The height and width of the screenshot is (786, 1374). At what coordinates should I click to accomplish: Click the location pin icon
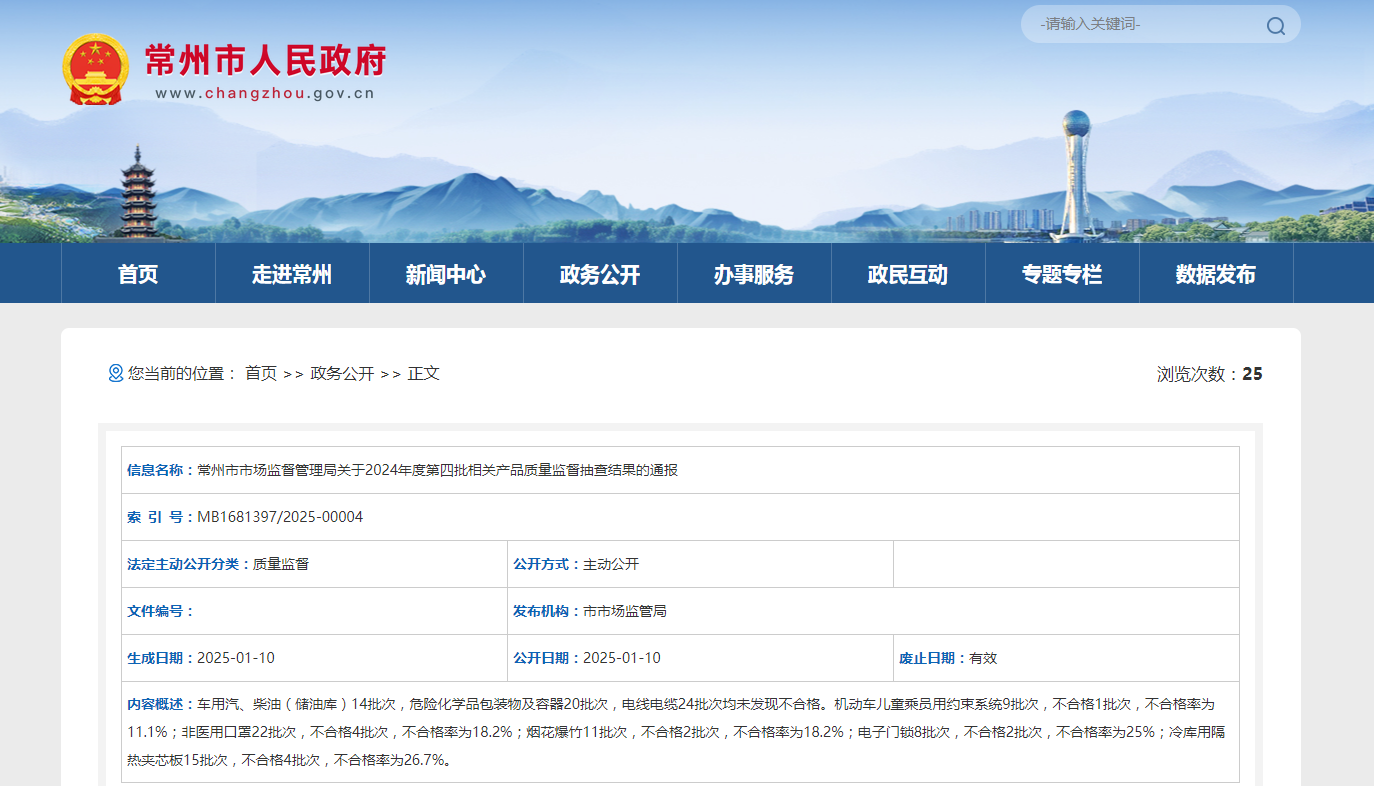click(115, 373)
